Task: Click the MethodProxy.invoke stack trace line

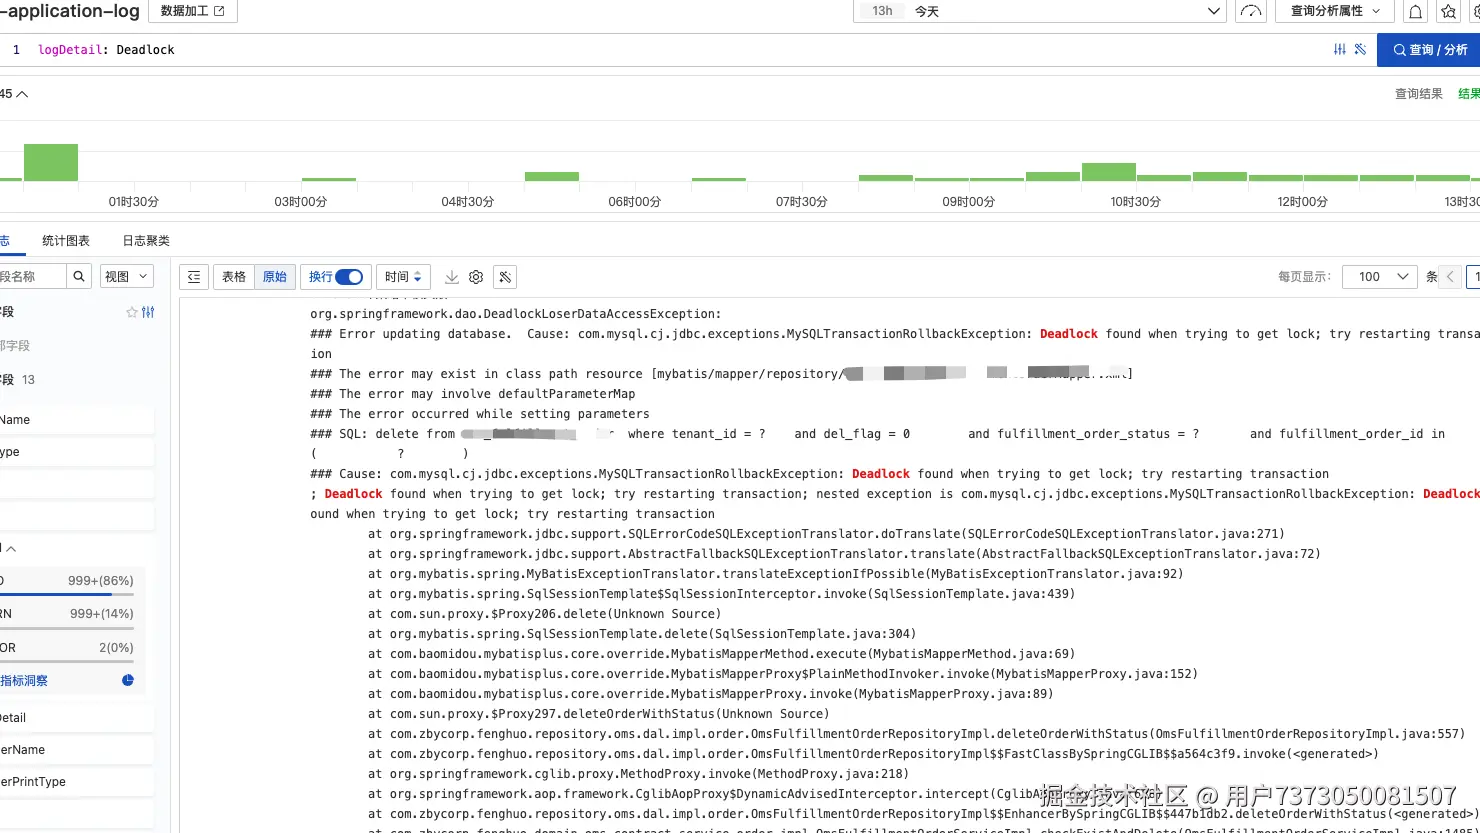Action: 638,774
